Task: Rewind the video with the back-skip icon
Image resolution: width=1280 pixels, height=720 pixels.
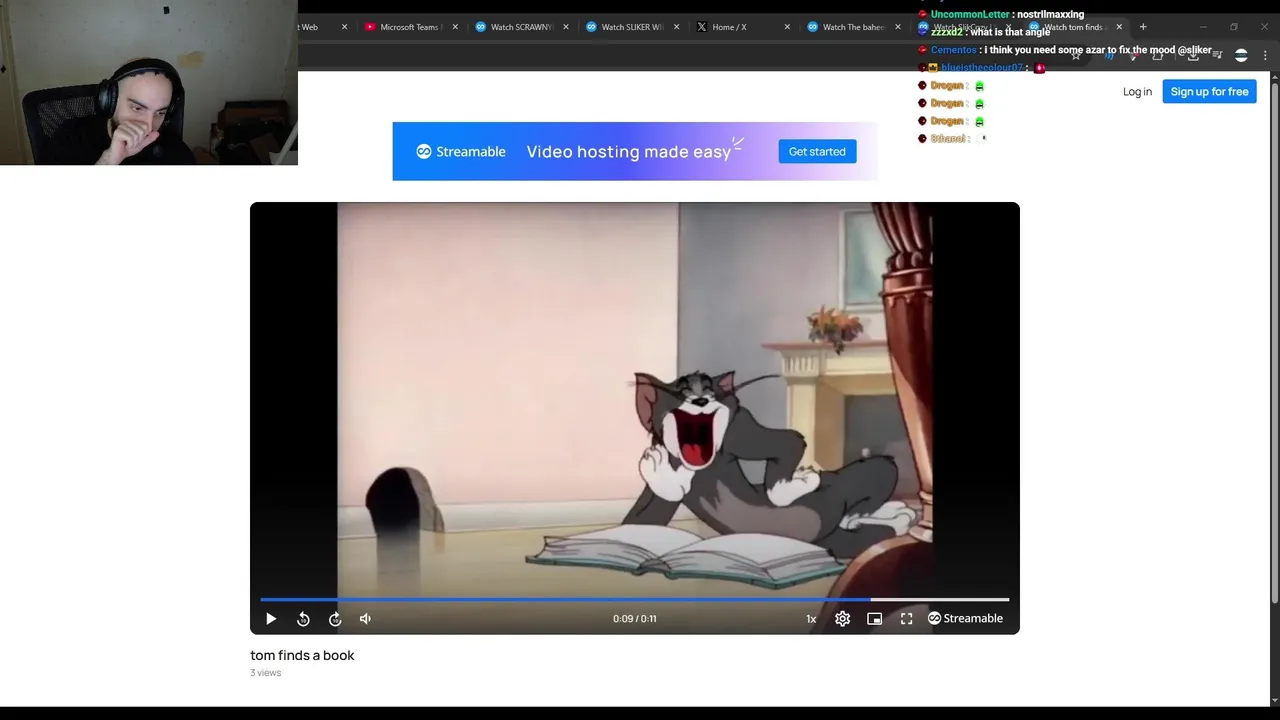Action: coord(303,619)
